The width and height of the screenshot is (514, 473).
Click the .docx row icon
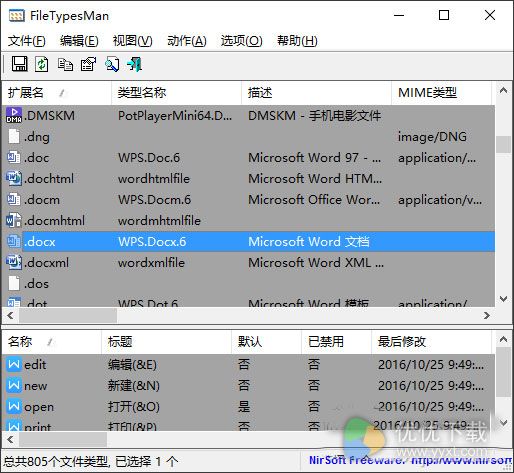click(14, 241)
